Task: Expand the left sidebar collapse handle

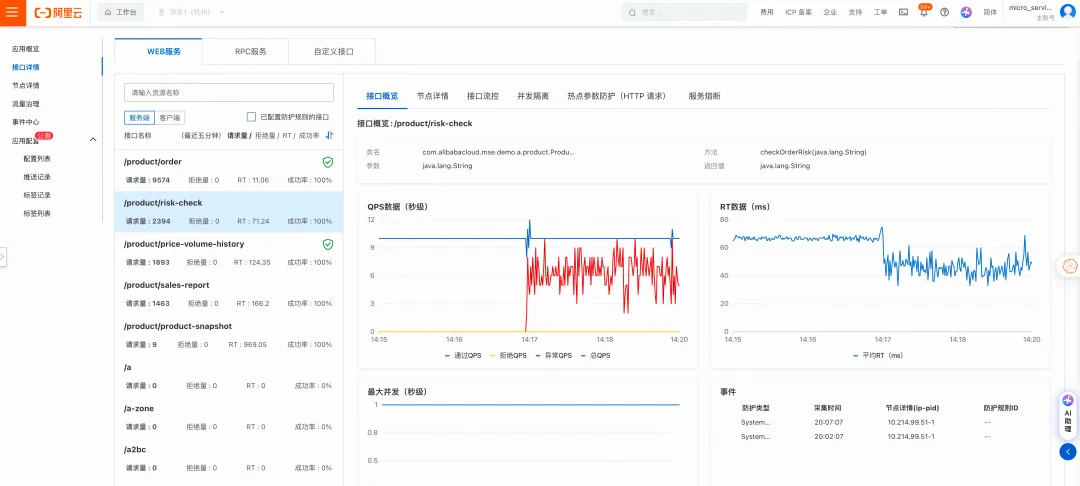Action: (x=3, y=257)
